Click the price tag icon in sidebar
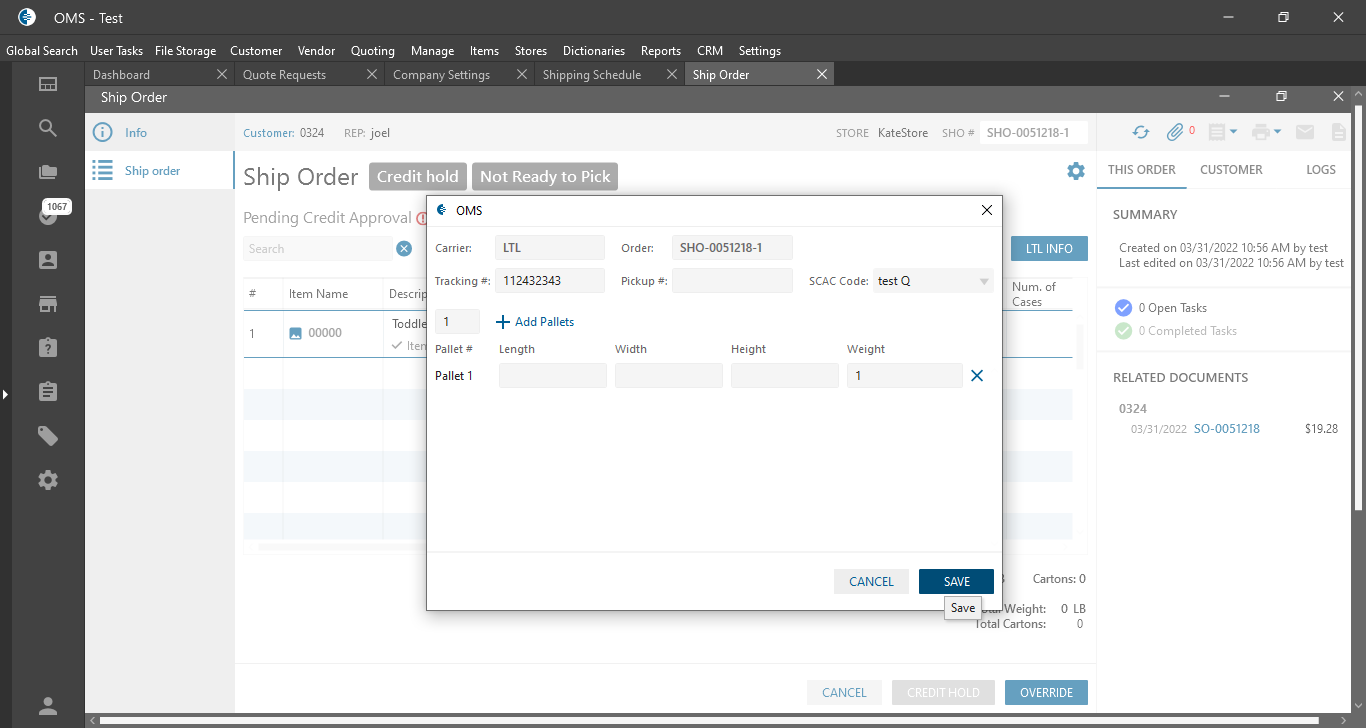Viewport: 1366px width, 728px height. point(48,436)
